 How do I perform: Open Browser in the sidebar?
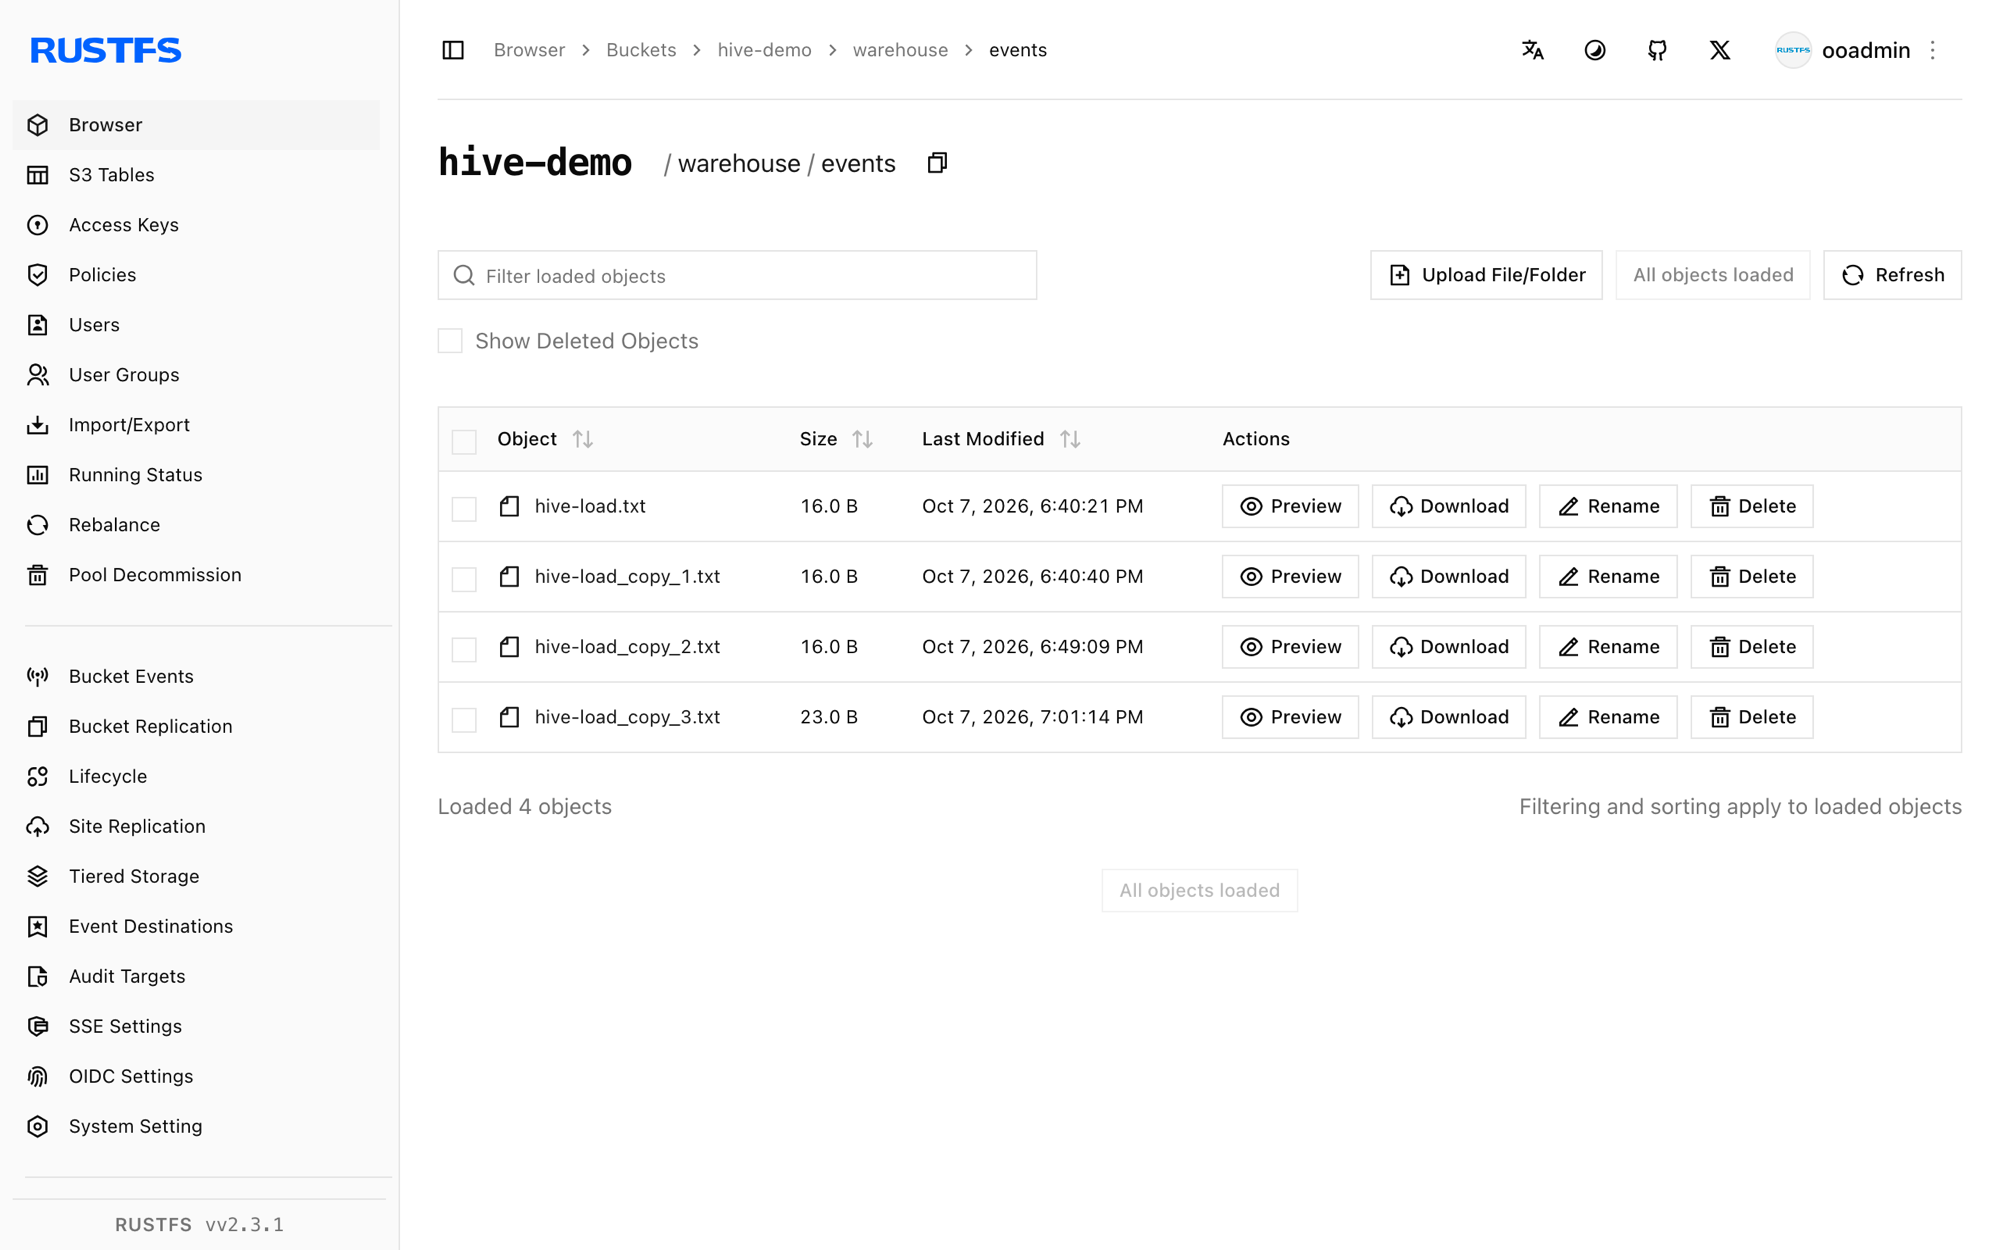click(196, 125)
